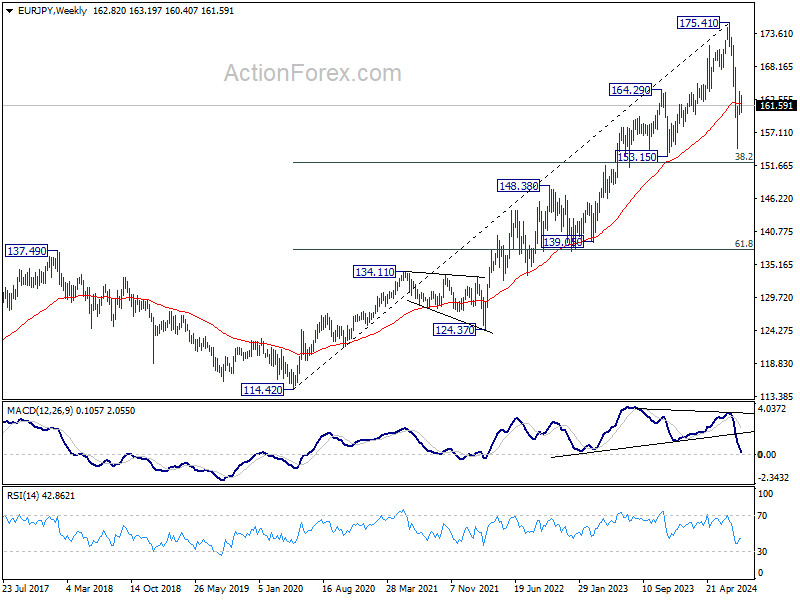Click the 151.665 price axis value
The height and width of the screenshot is (600, 800).
tap(777, 166)
